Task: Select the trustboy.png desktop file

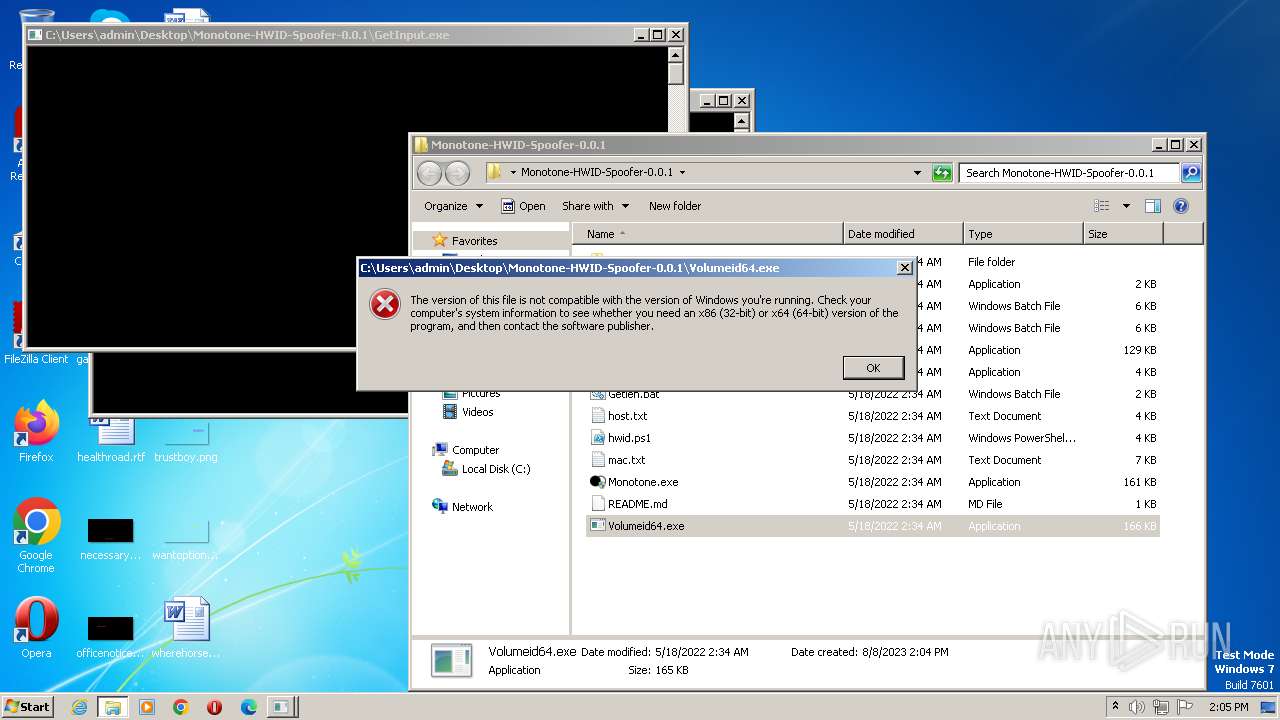Action: click(x=186, y=440)
